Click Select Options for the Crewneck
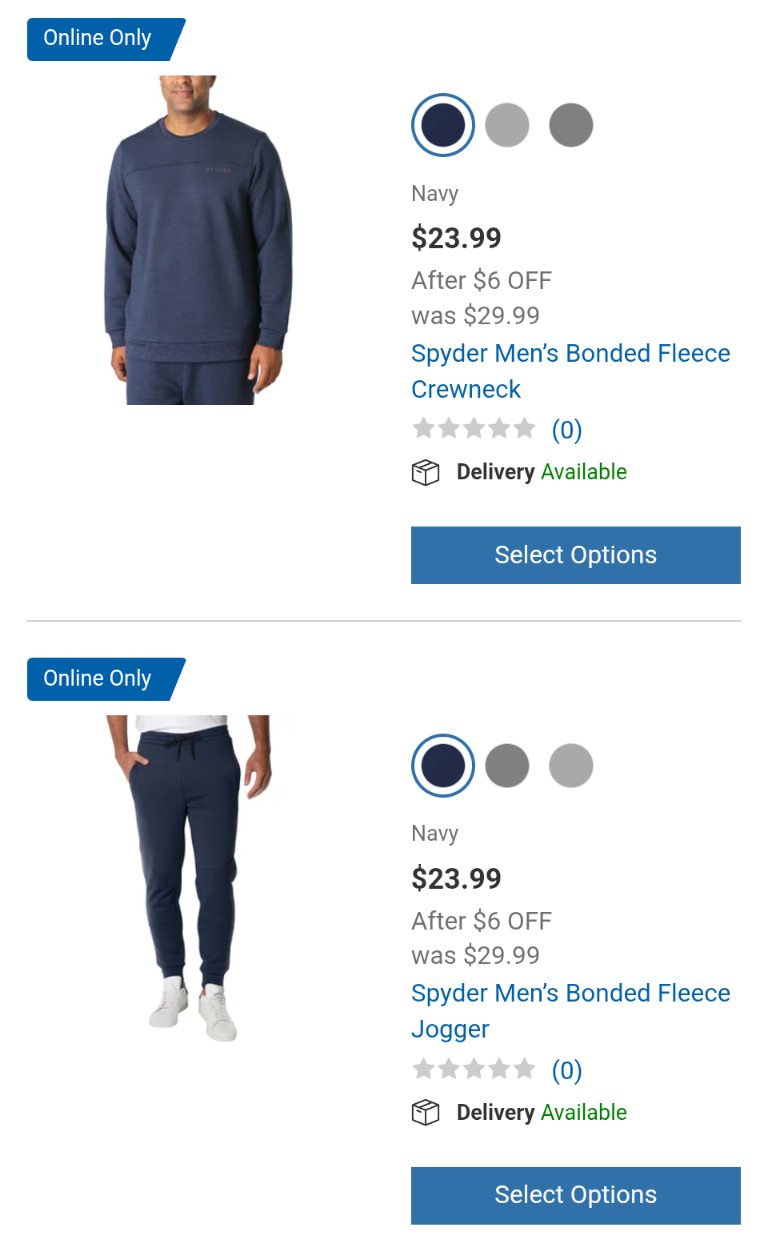 click(x=576, y=555)
